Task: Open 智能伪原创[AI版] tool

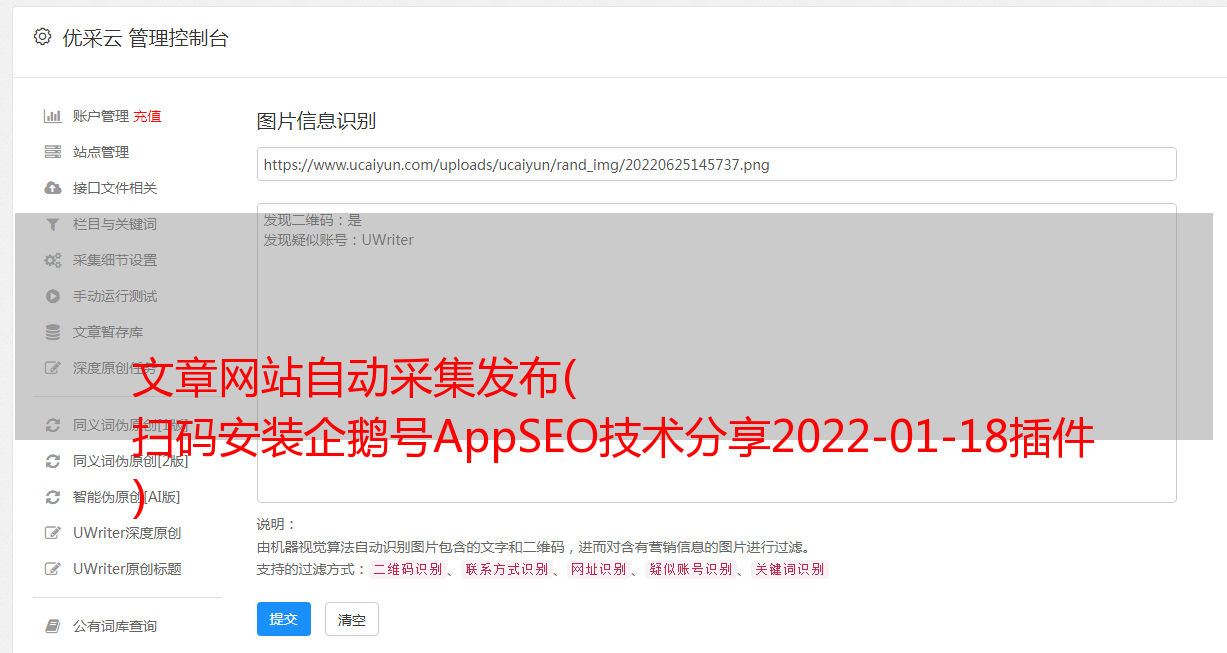Action: (127, 497)
